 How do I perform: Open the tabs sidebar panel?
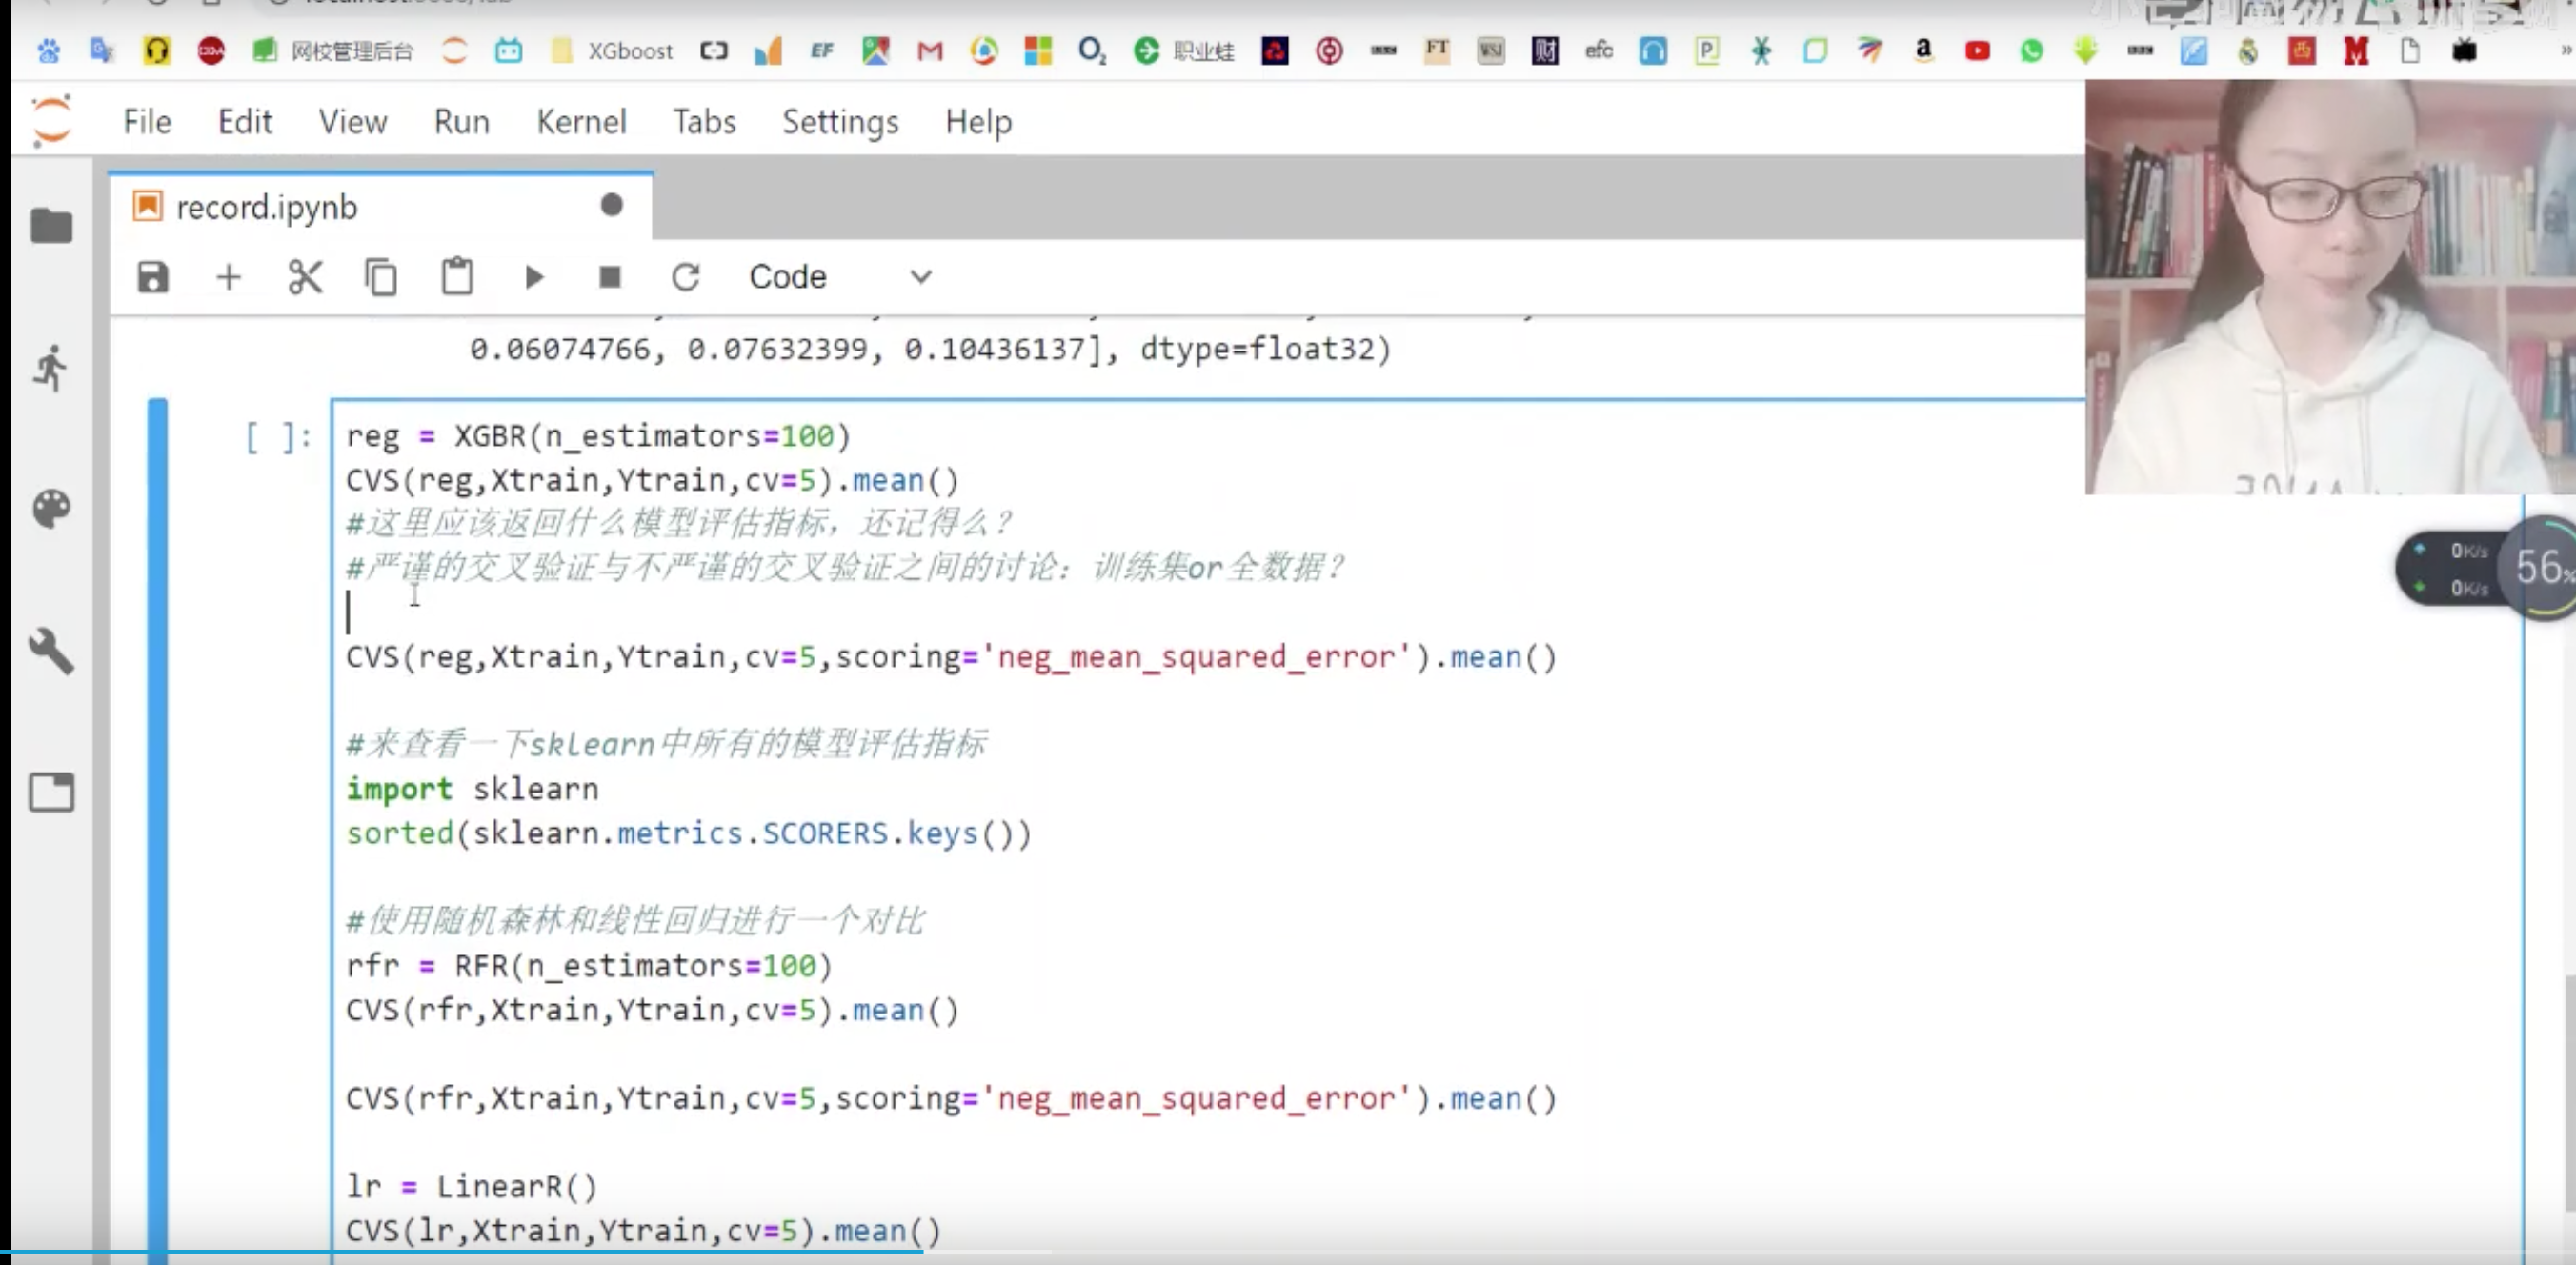click(x=51, y=792)
